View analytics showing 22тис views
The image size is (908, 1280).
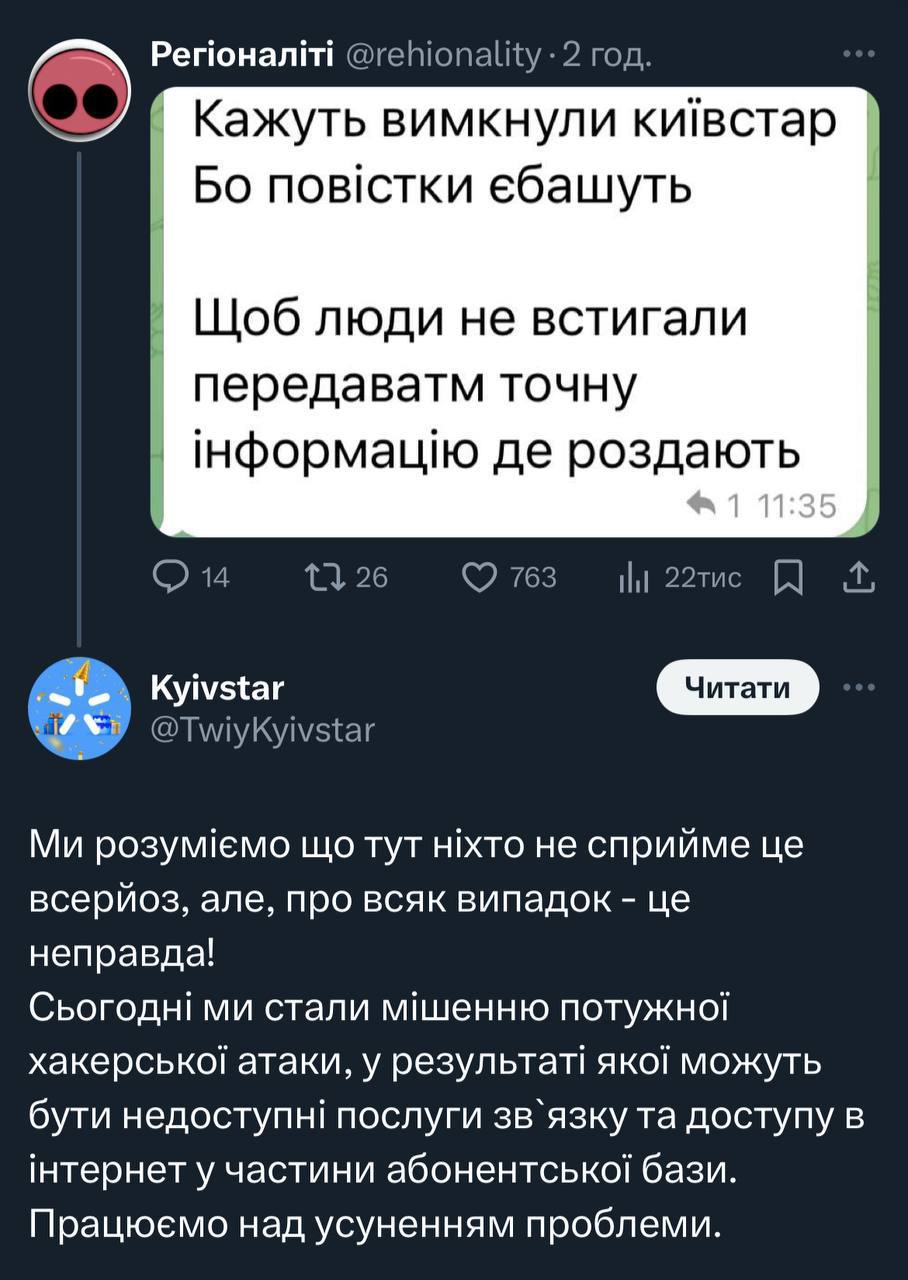(632, 577)
